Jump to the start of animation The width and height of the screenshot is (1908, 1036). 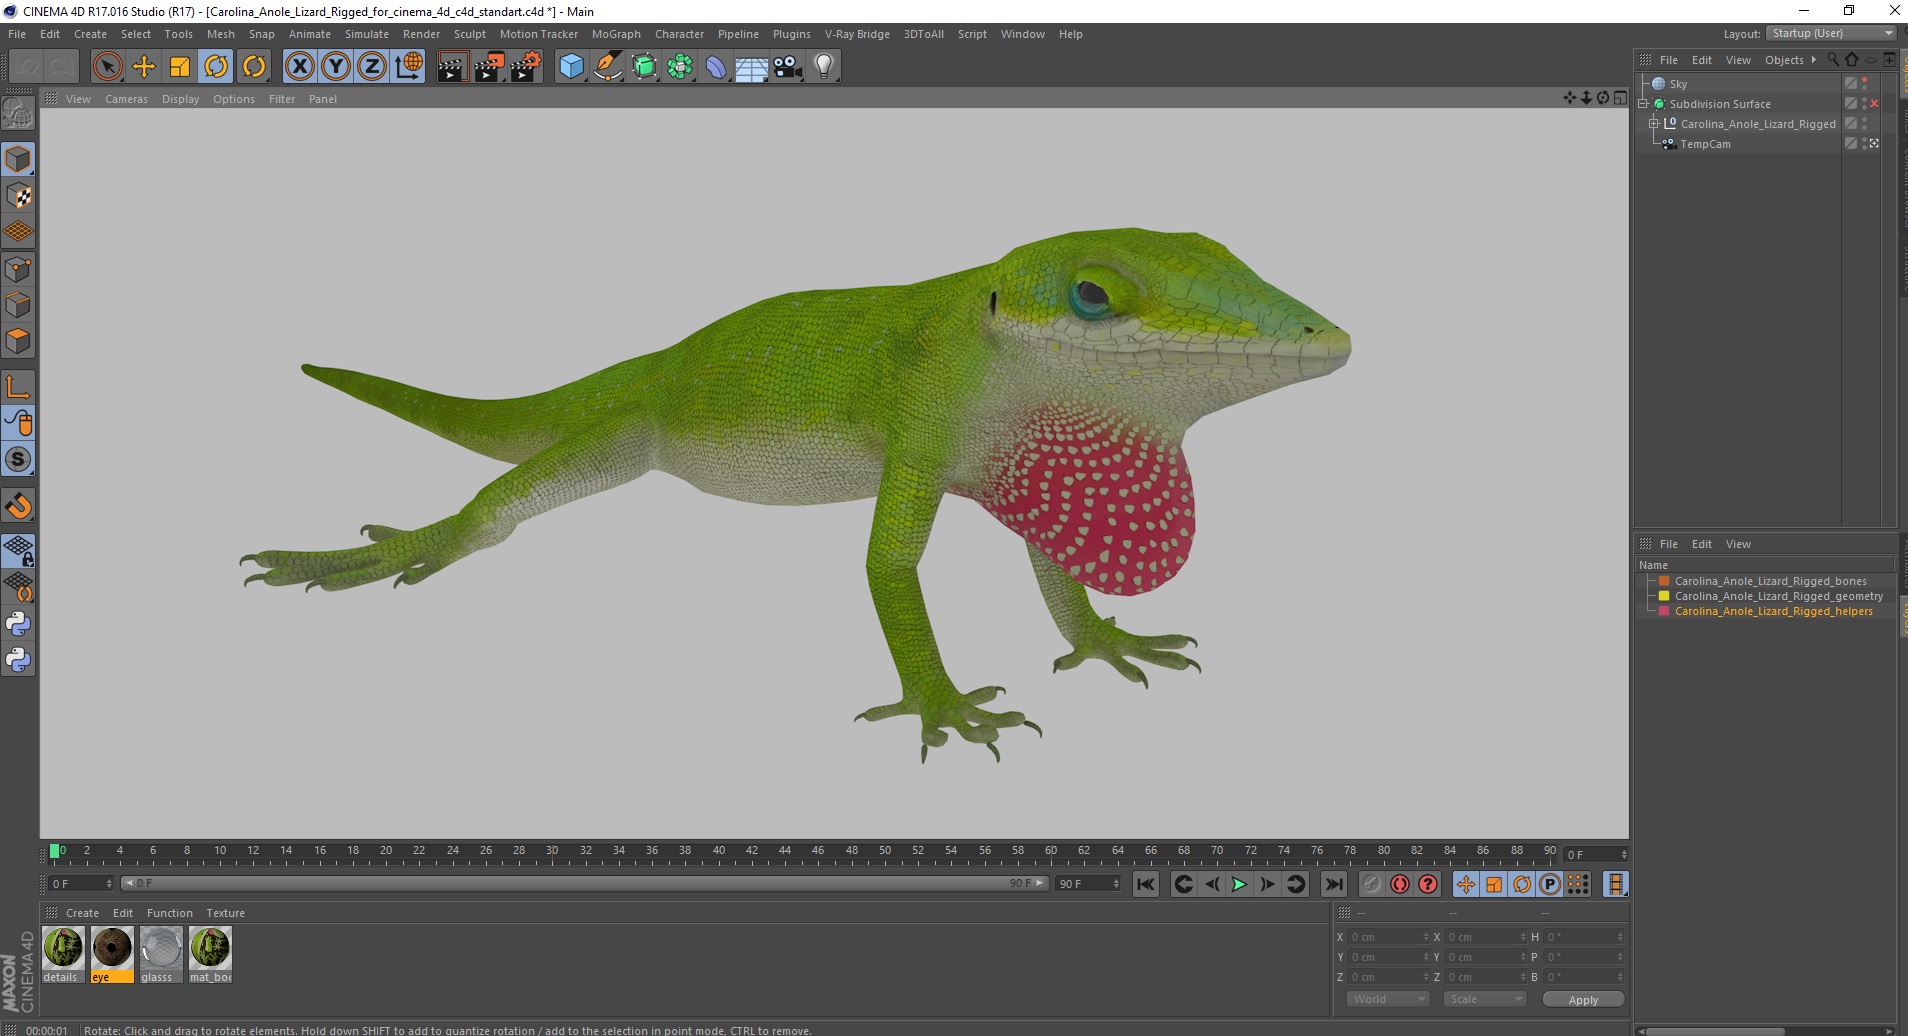coord(1146,884)
